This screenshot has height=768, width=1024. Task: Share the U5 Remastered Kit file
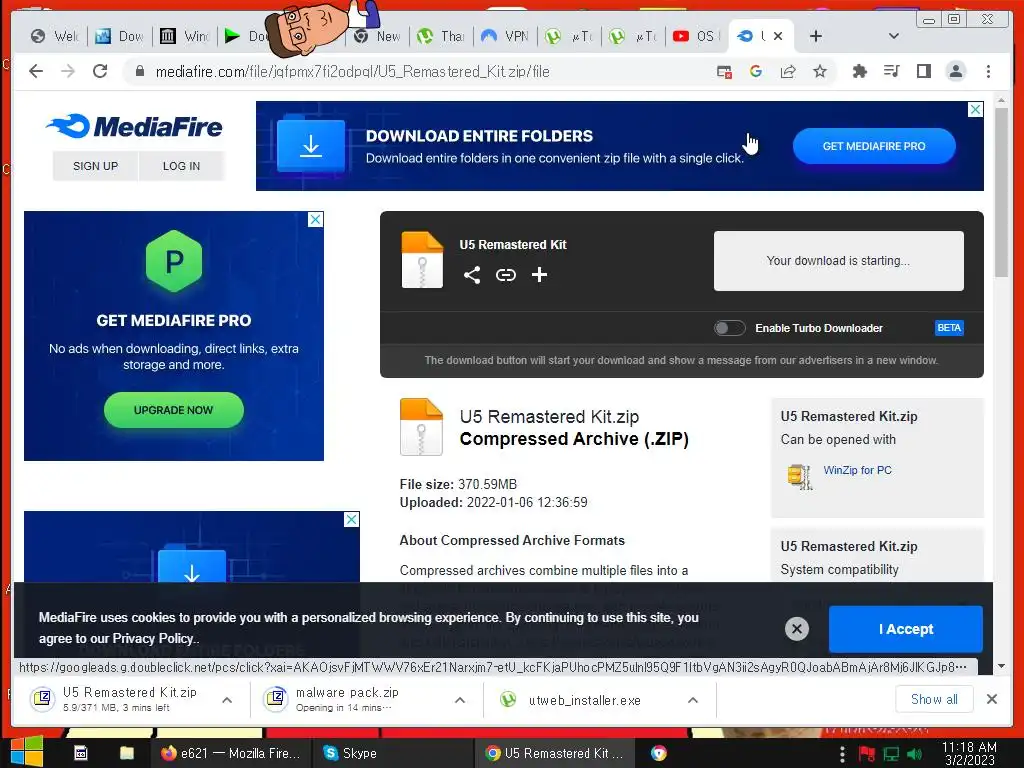click(x=472, y=275)
